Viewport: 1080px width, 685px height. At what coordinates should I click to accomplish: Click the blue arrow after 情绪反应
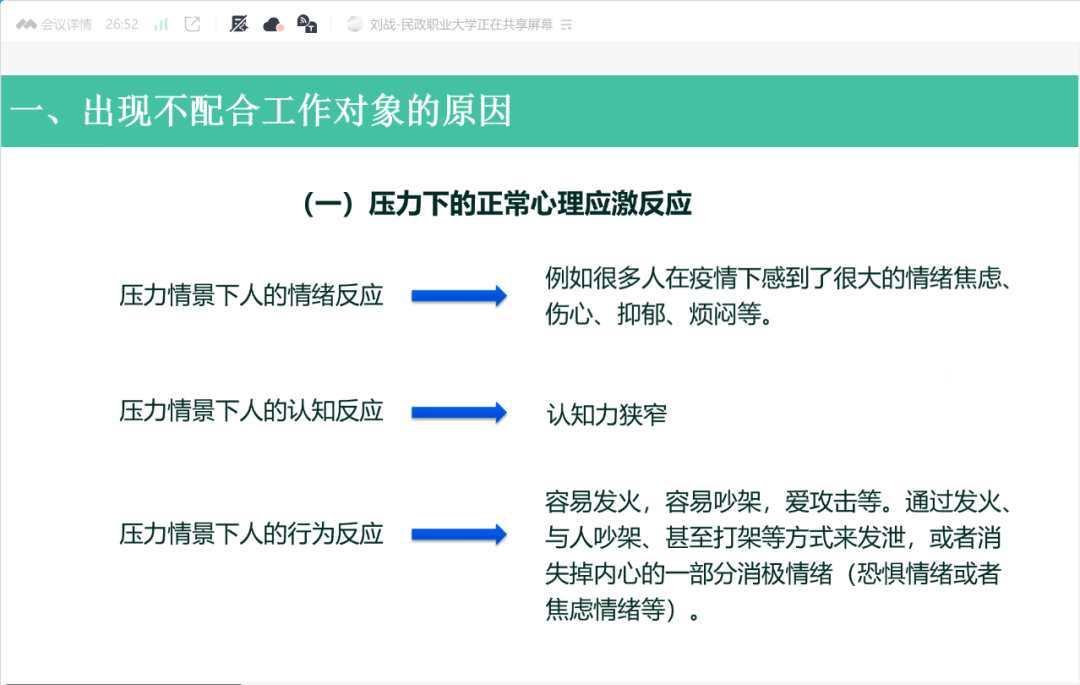tap(459, 295)
